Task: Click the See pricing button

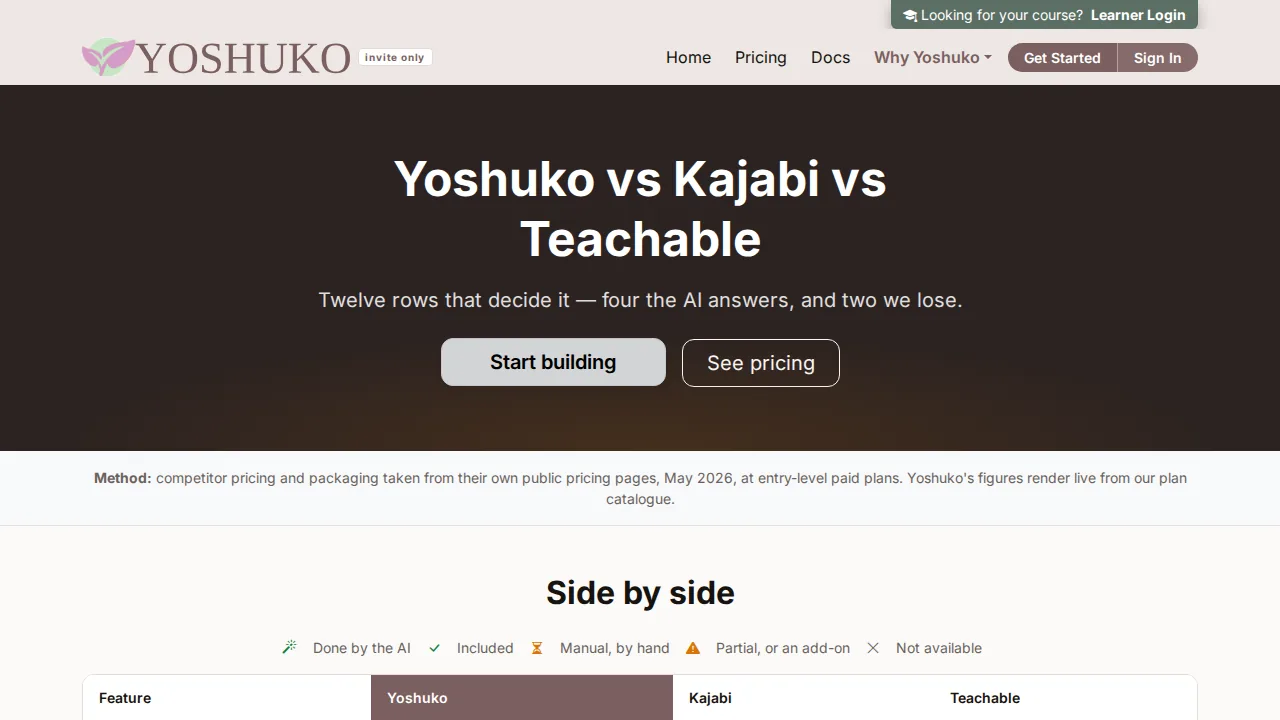Action: pos(761,363)
